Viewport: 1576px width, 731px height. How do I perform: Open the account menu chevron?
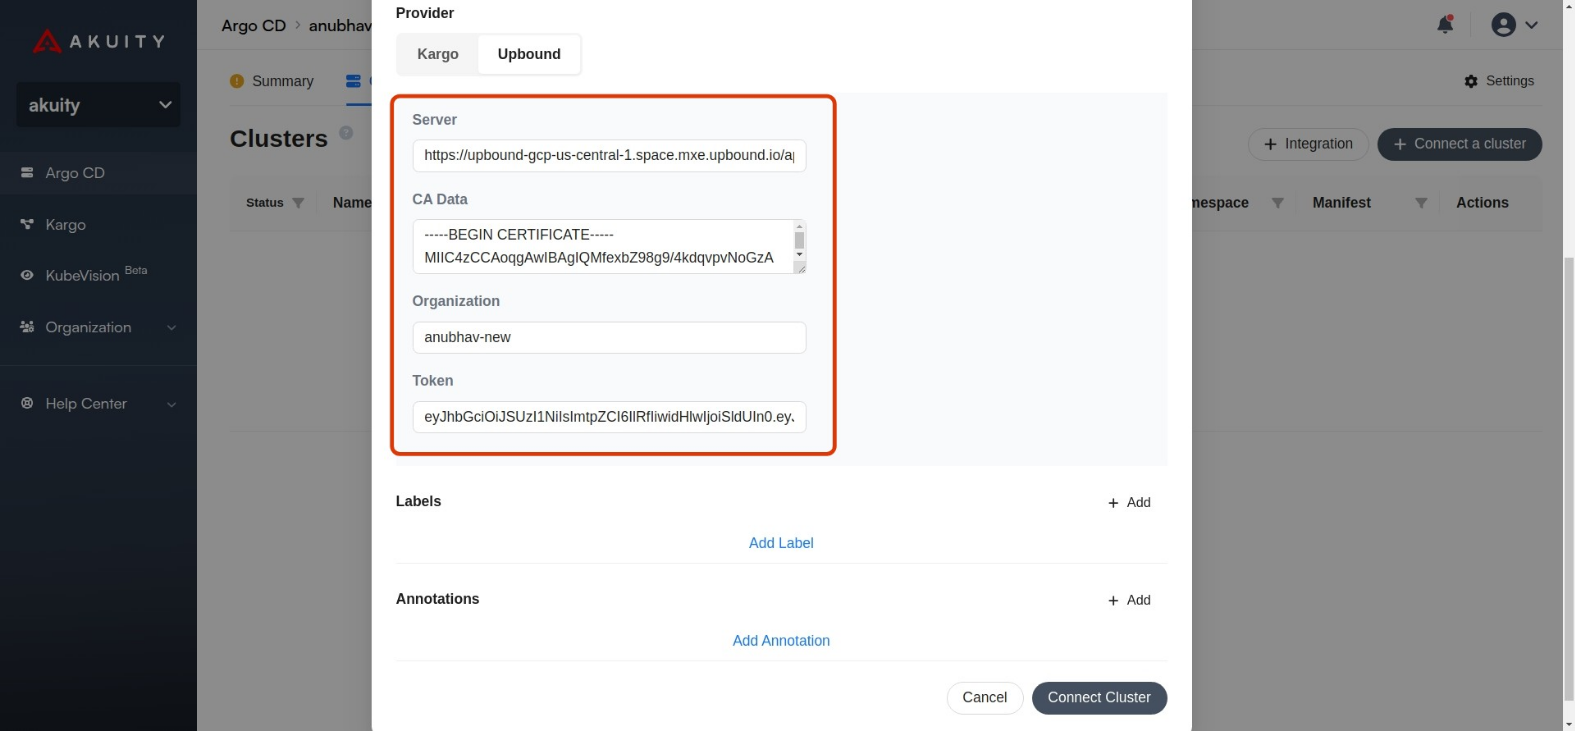(1531, 25)
